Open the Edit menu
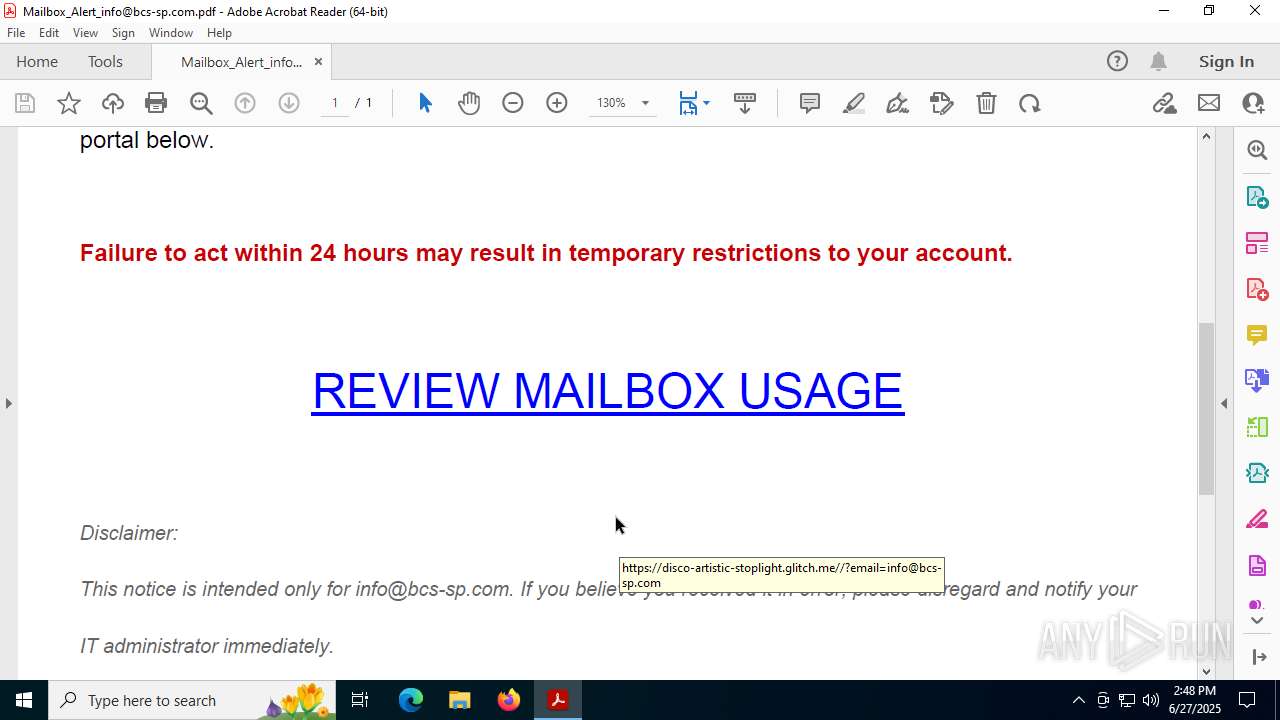This screenshot has width=1280, height=720. tap(49, 33)
